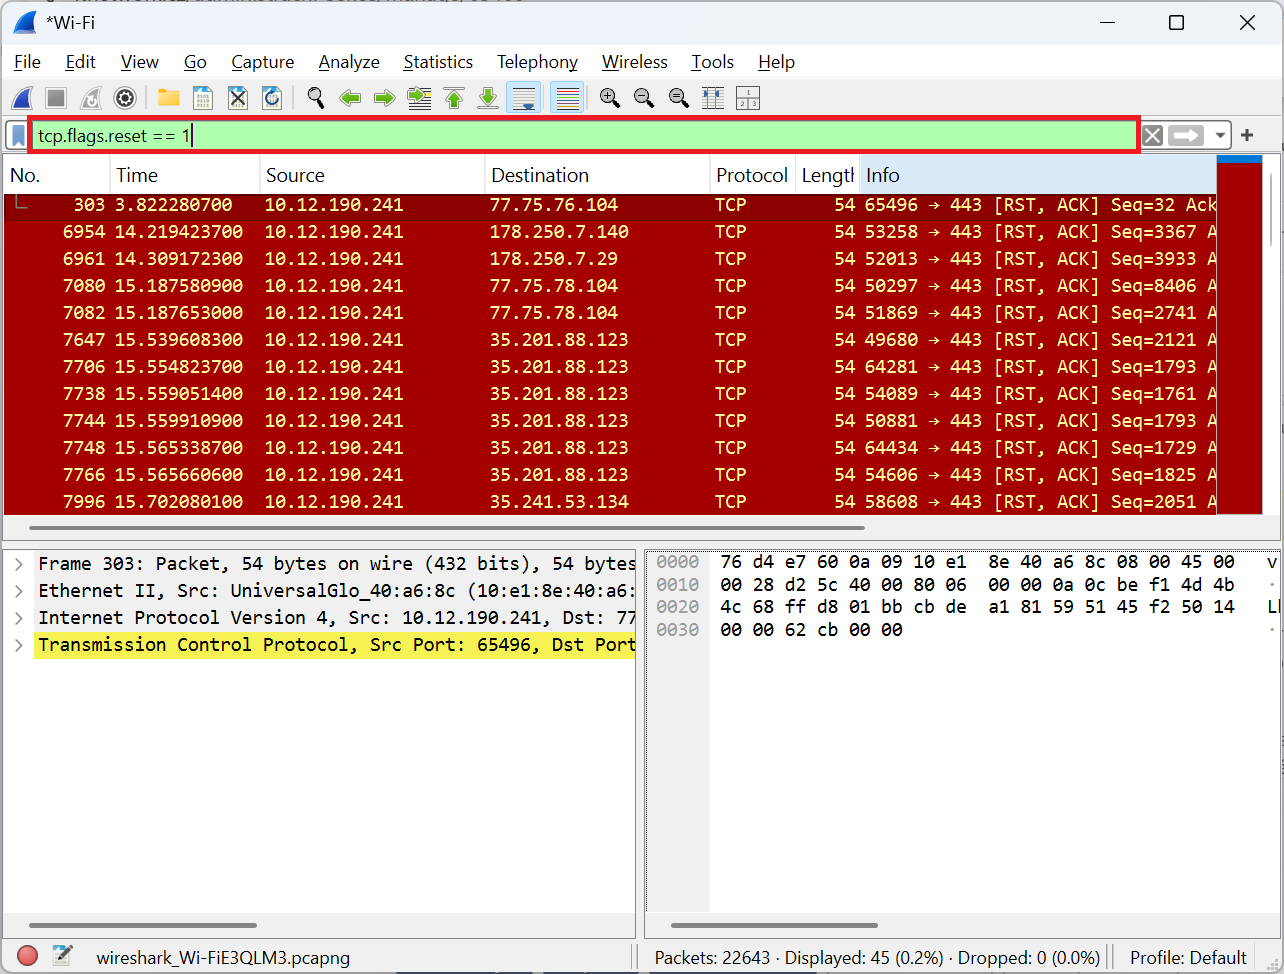Open expert information via the red circle
The height and width of the screenshot is (974, 1284).
click(27, 956)
